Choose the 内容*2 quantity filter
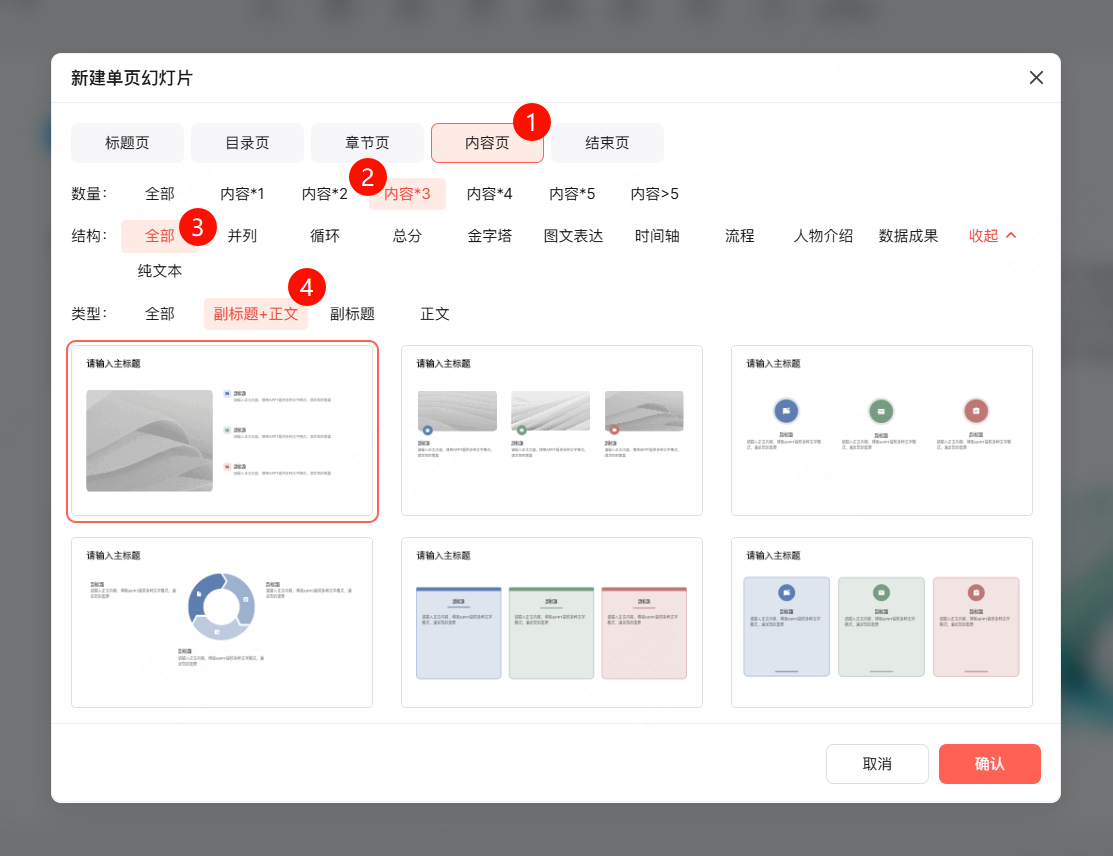Viewport: 1113px width, 856px height. click(324, 194)
